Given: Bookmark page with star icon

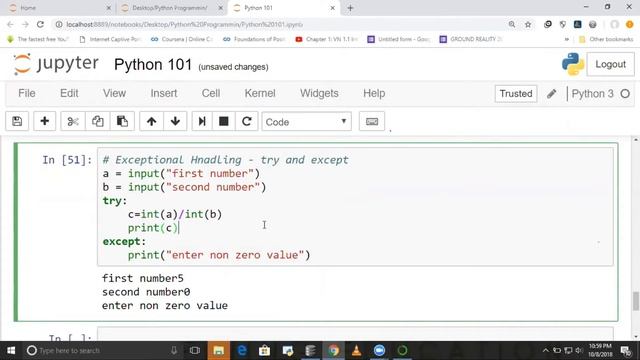Looking at the screenshot, I should (x=528, y=24).
